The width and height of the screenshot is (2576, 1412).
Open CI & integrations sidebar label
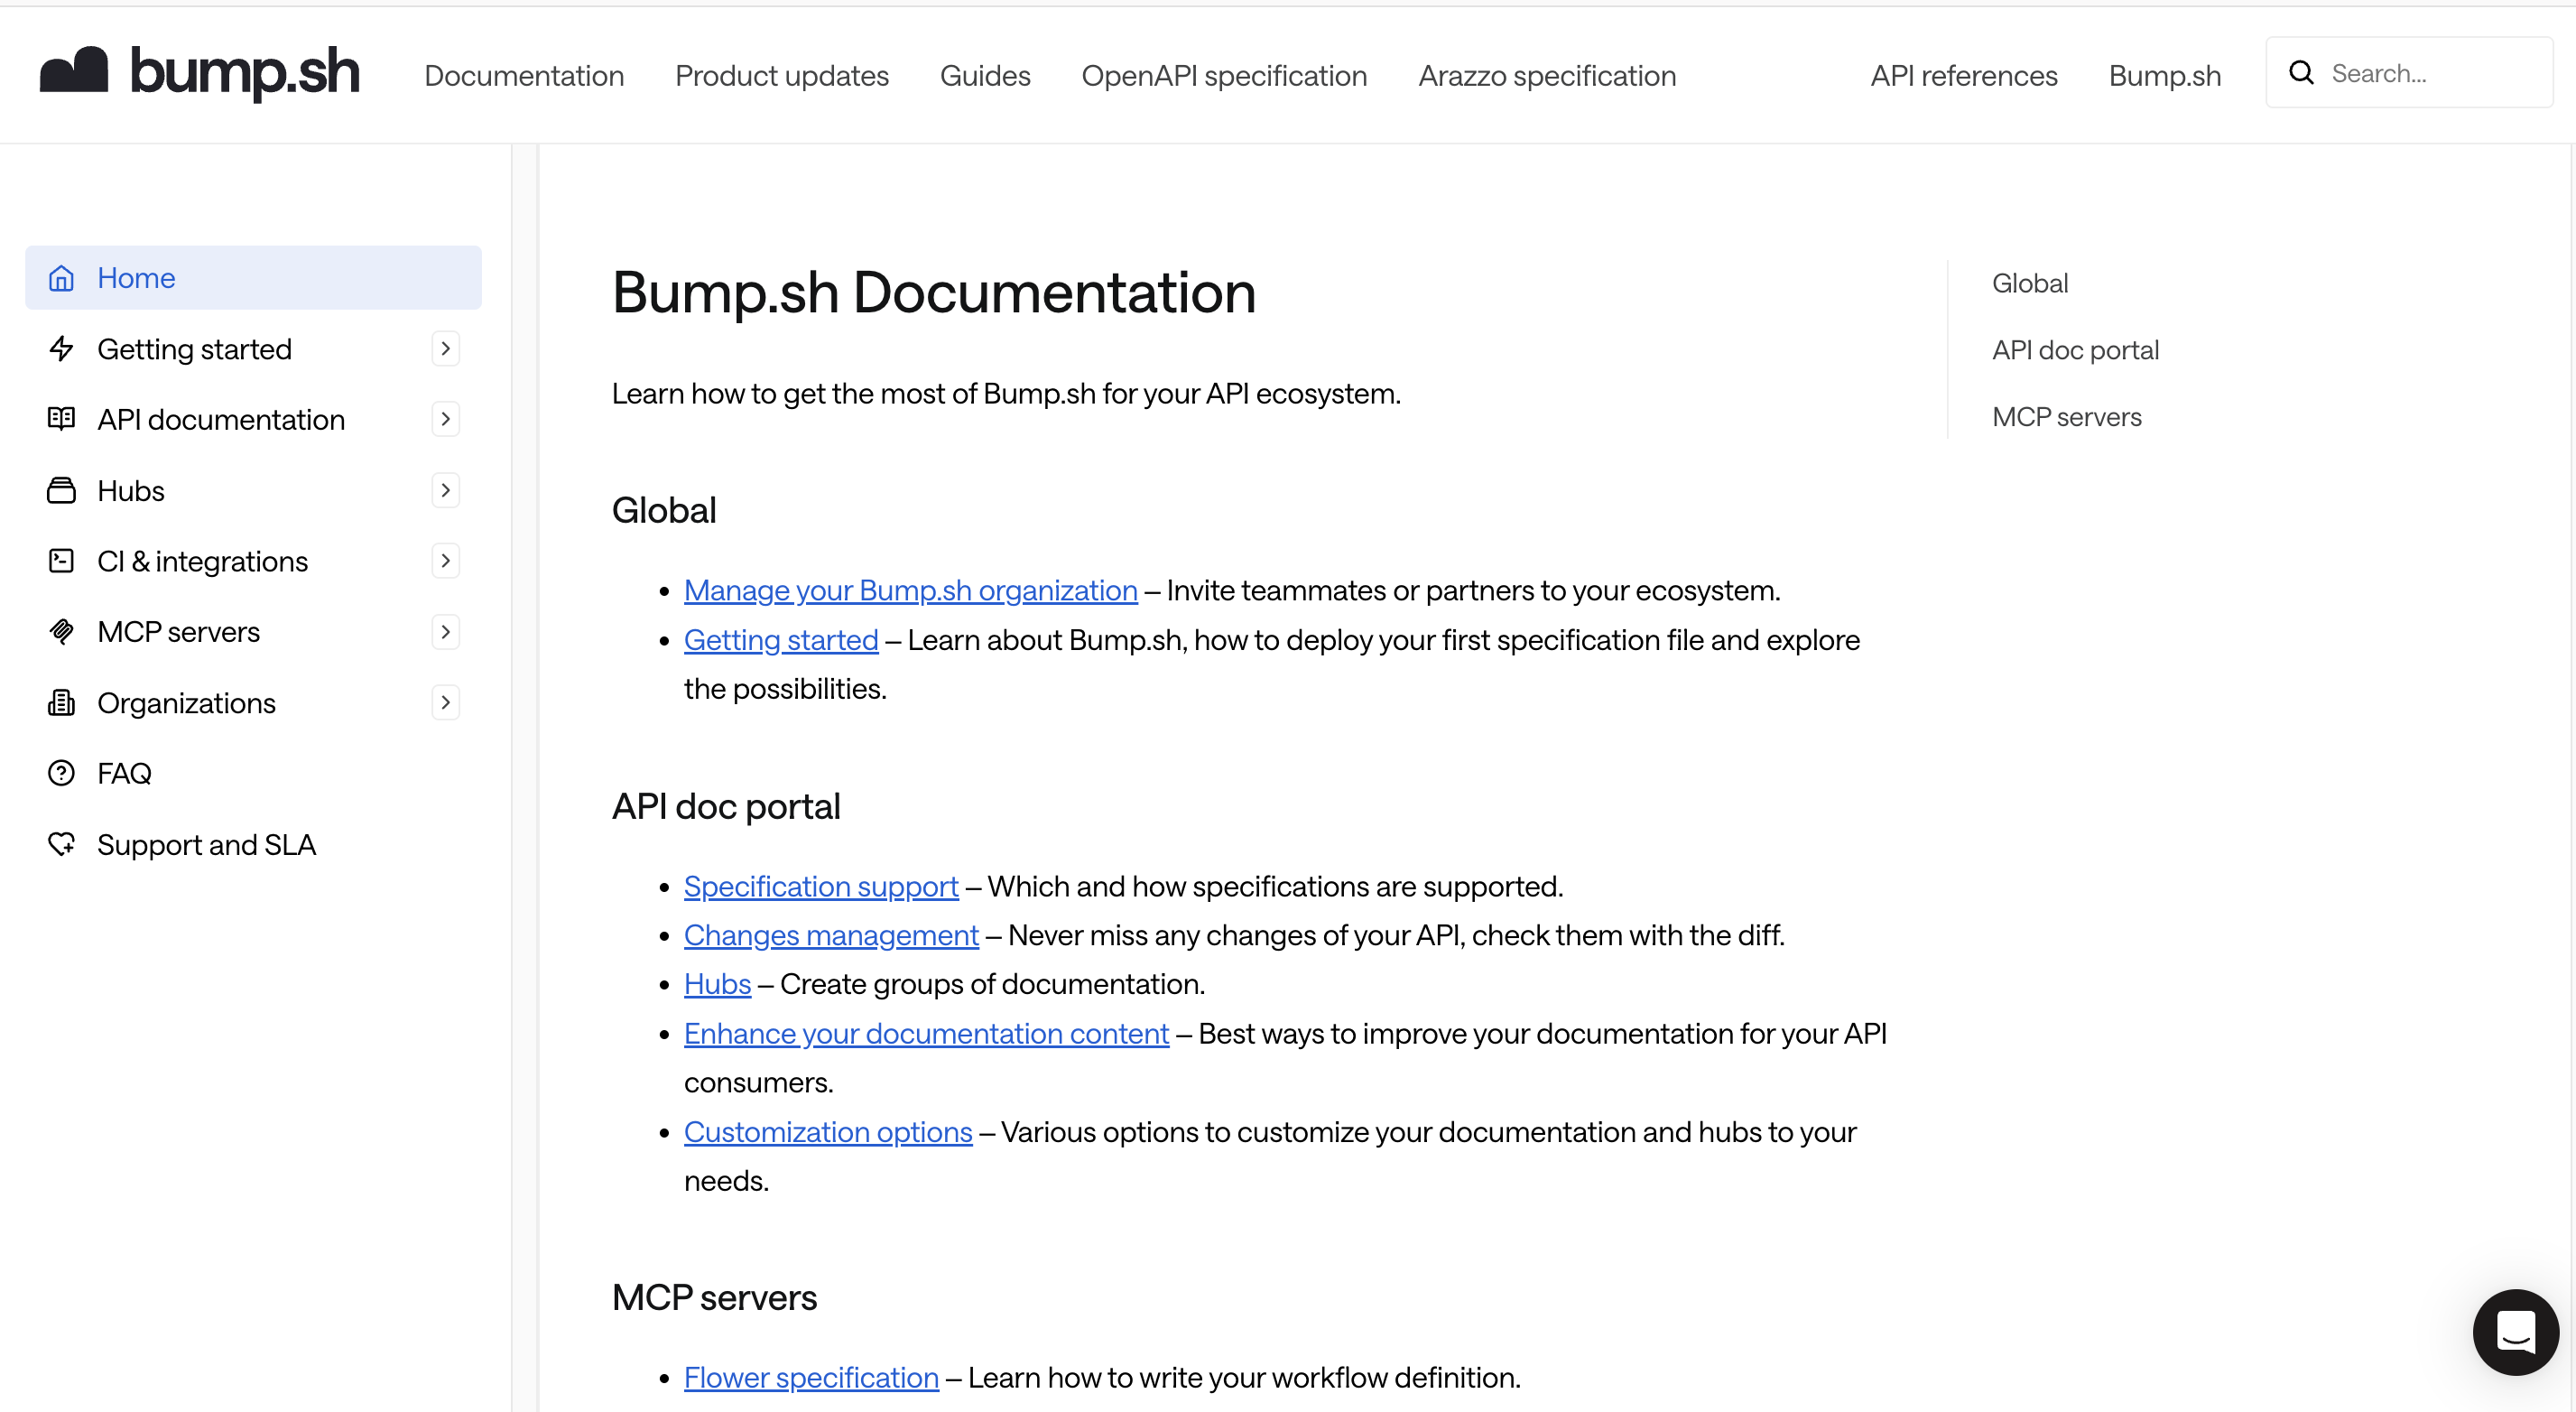pyautogui.click(x=203, y=561)
